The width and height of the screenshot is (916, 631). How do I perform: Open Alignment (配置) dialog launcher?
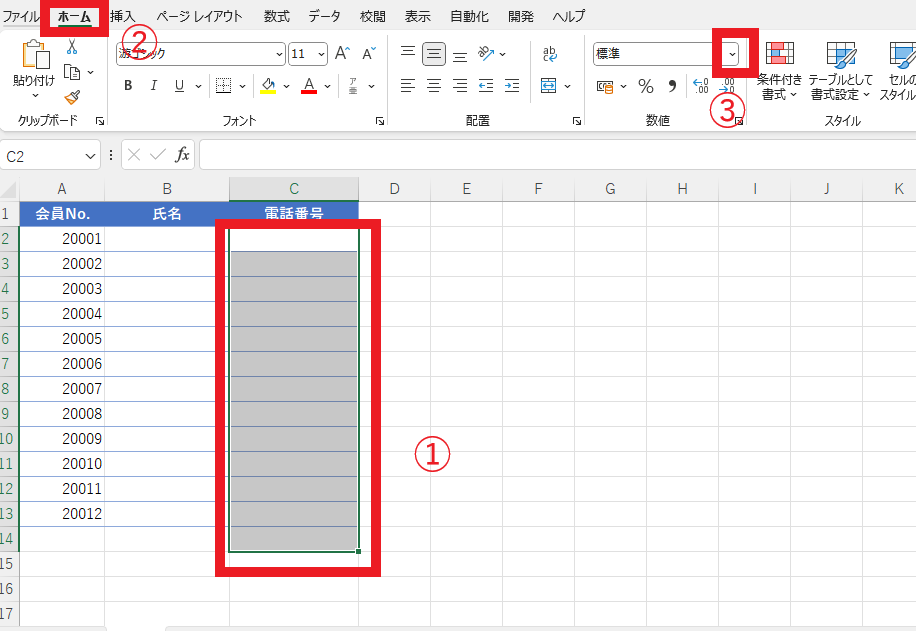(577, 121)
